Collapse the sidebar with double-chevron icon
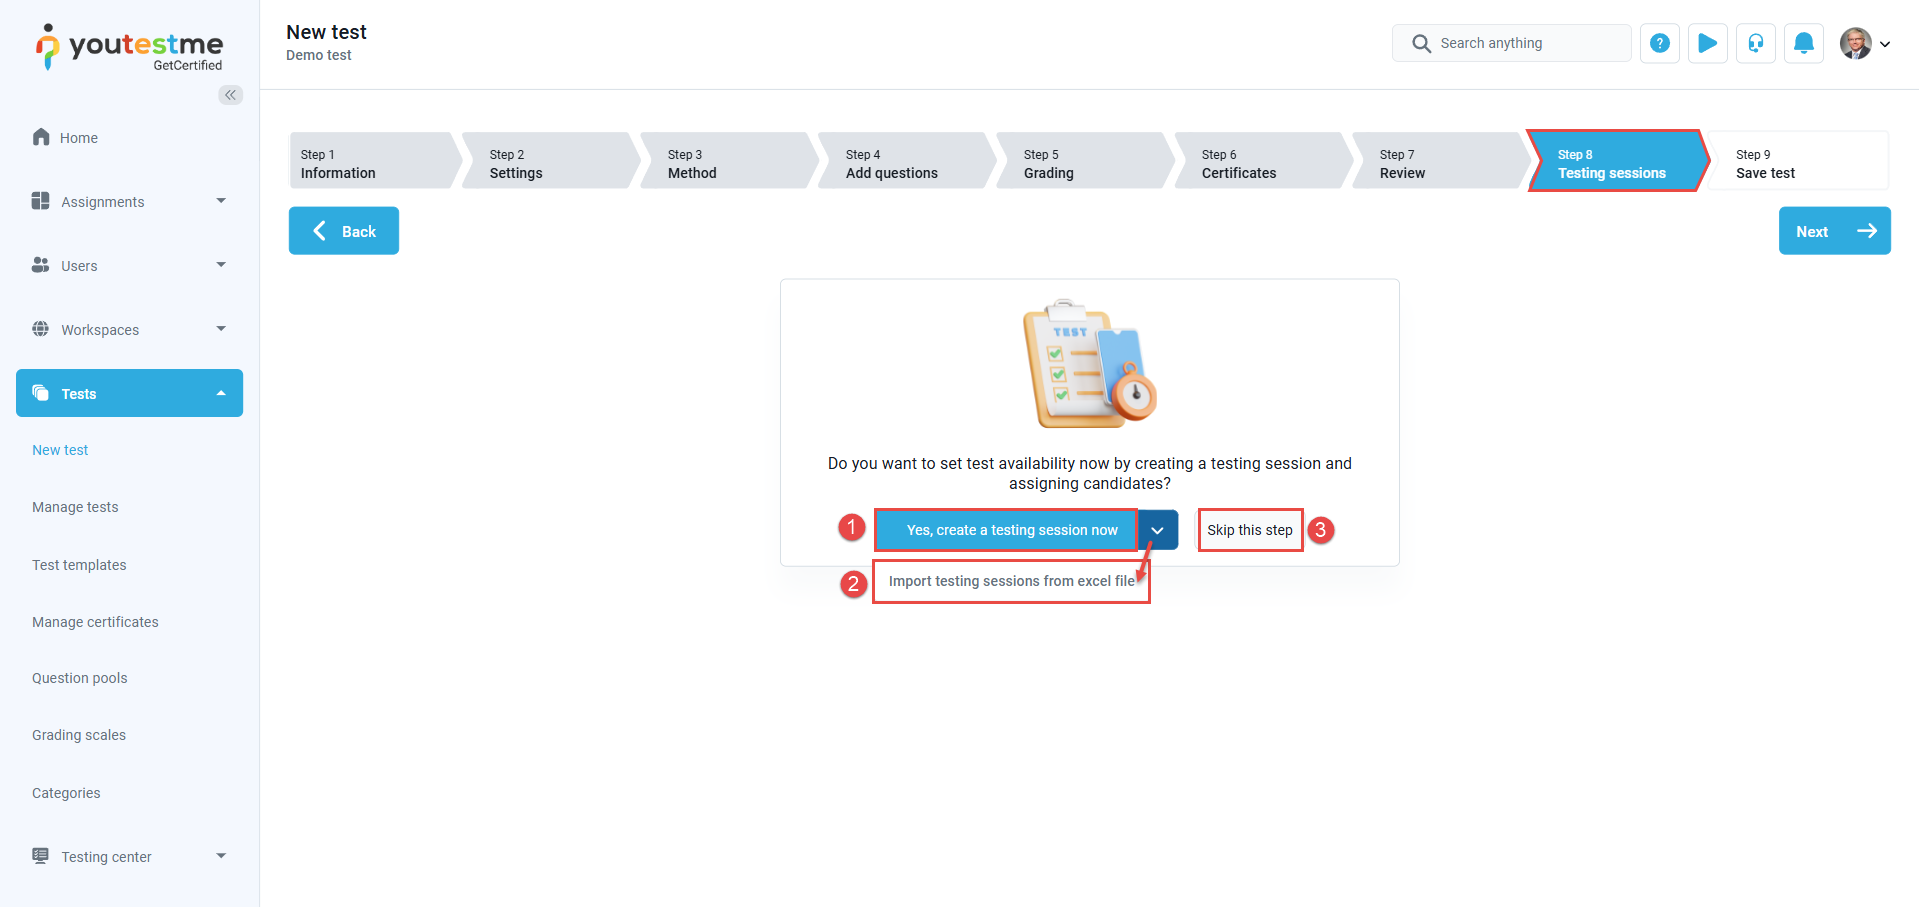This screenshot has height=907, width=1919. pyautogui.click(x=231, y=95)
